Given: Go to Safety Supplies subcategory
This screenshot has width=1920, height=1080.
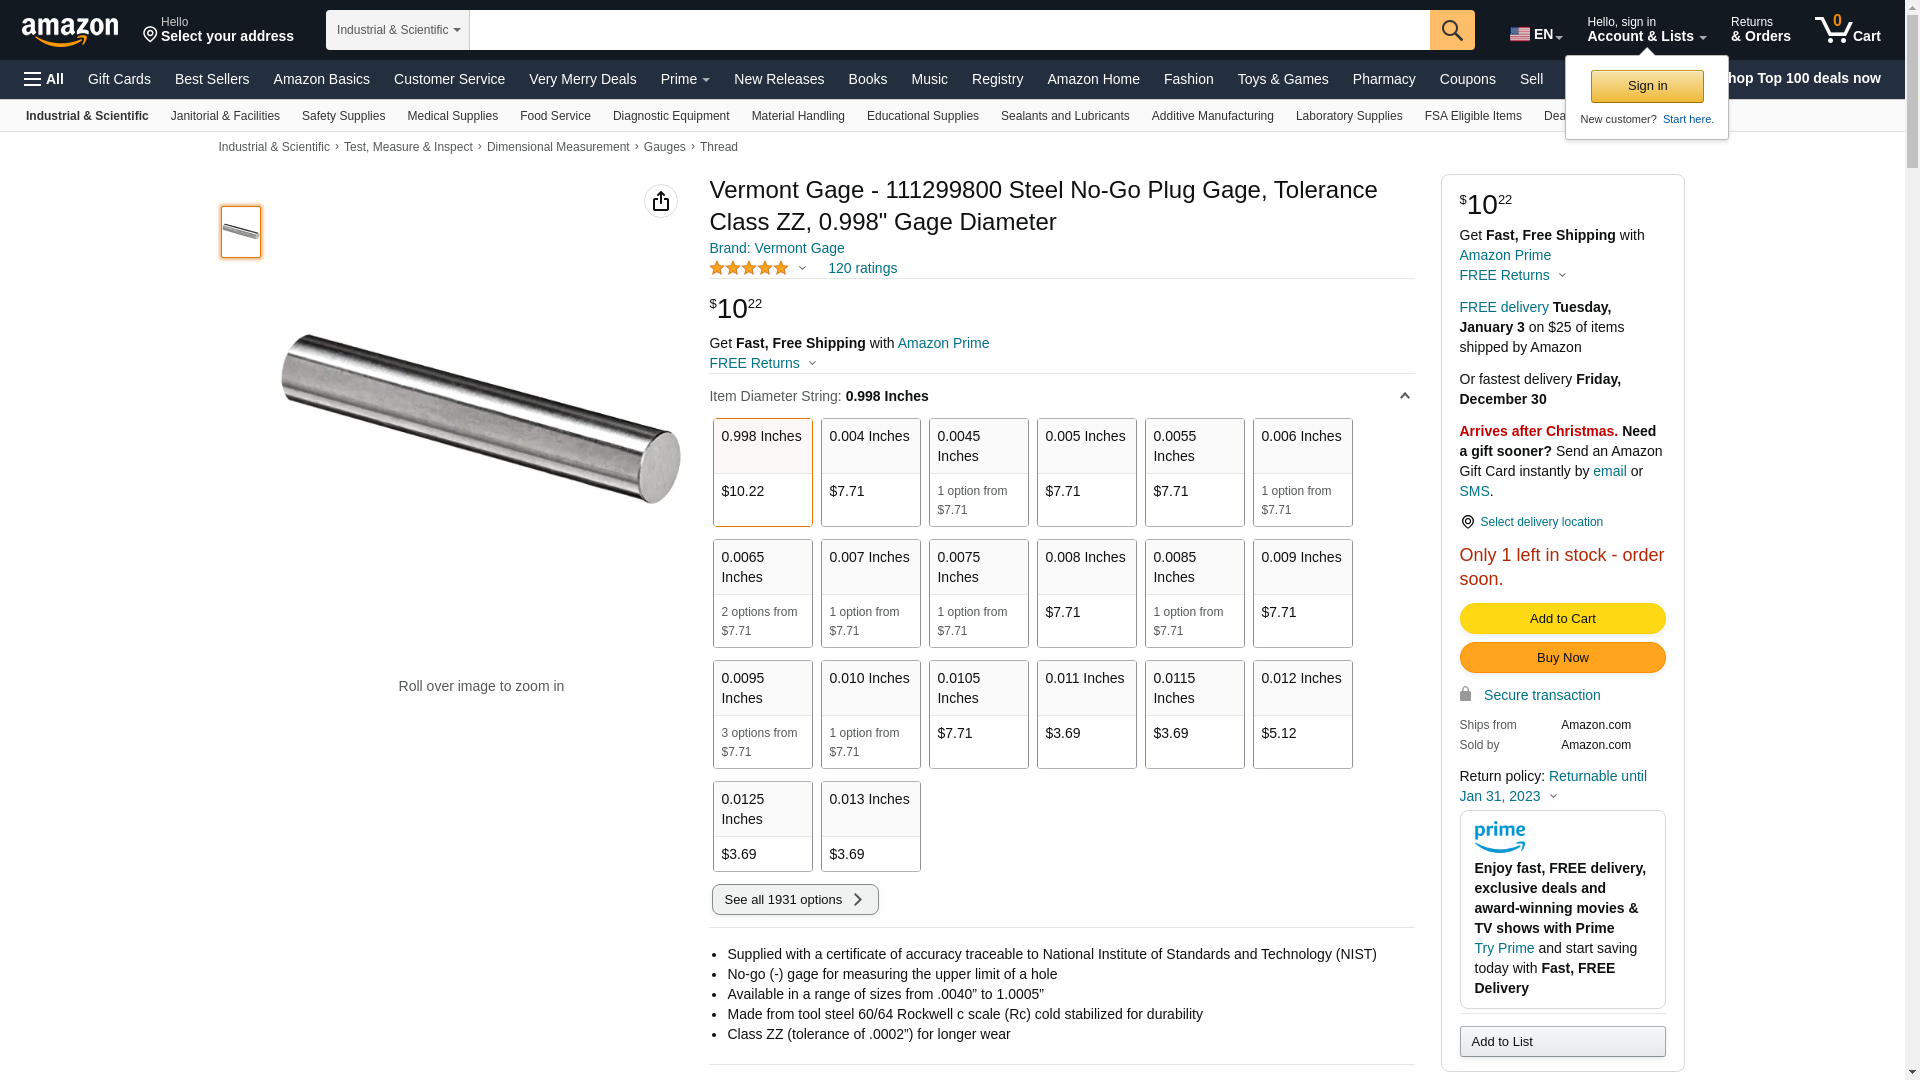Looking at the screenshot, I should (343, 116).
